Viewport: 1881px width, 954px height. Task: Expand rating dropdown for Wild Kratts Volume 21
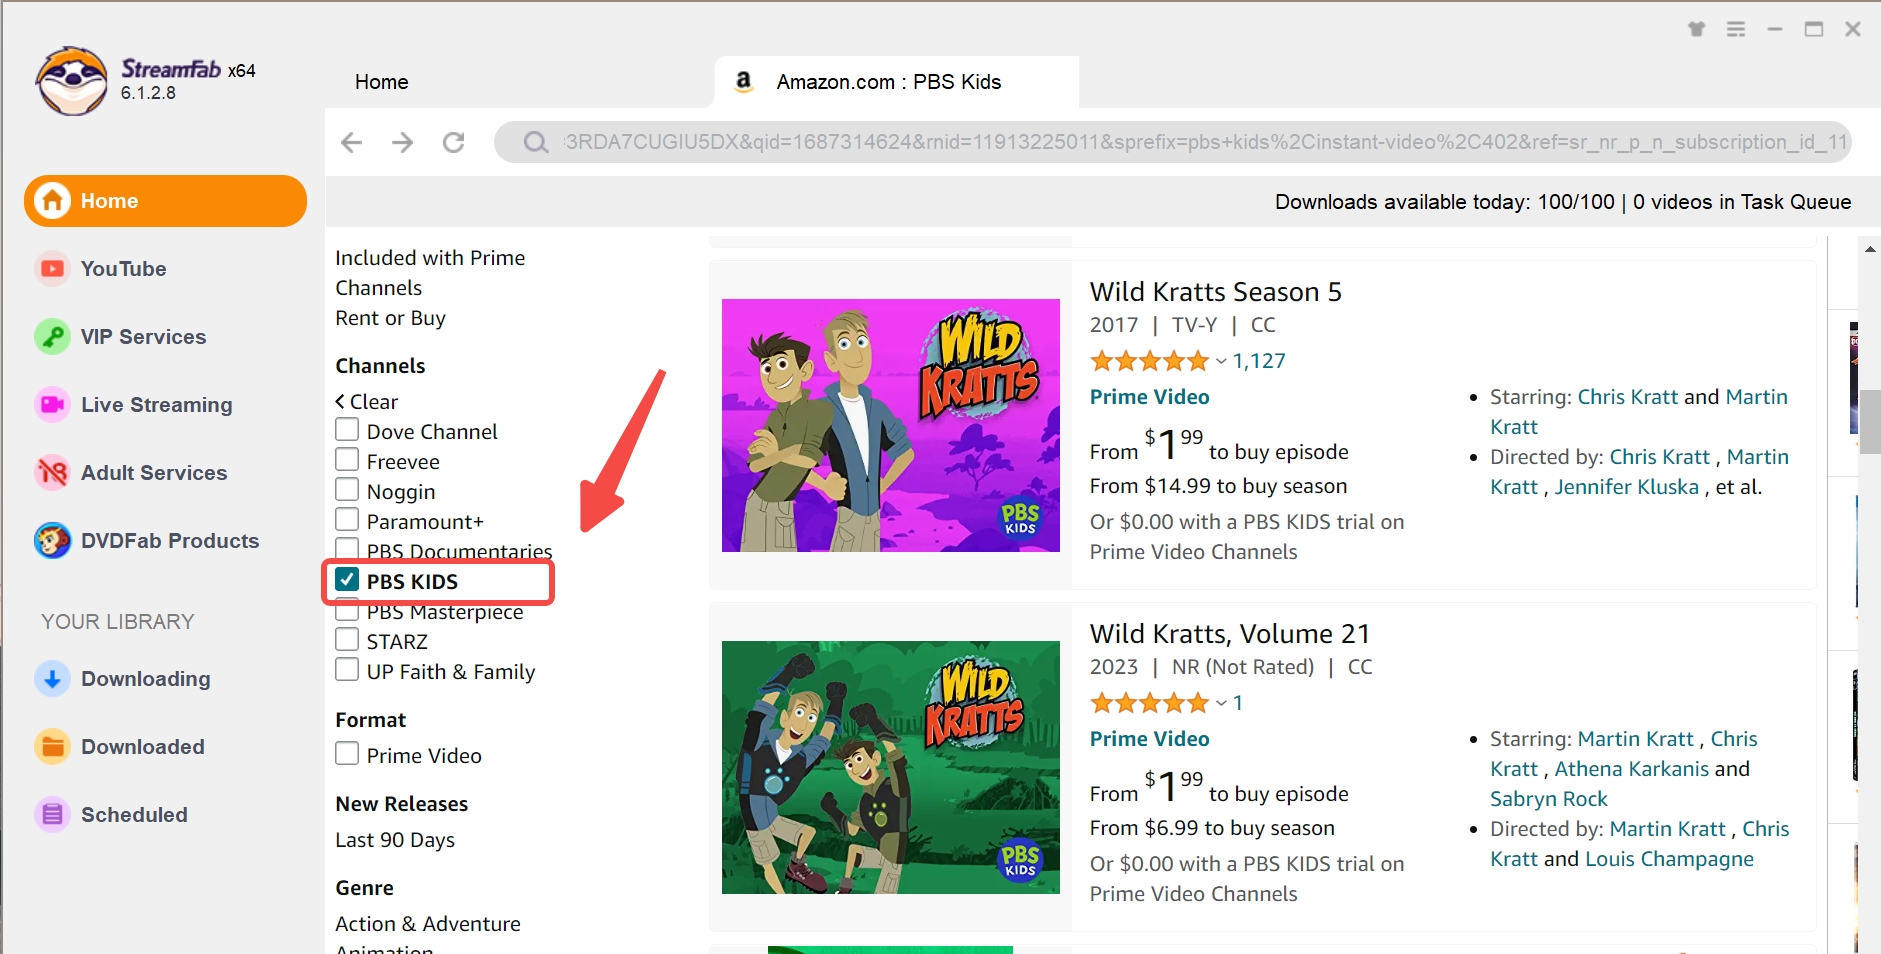1221,703
